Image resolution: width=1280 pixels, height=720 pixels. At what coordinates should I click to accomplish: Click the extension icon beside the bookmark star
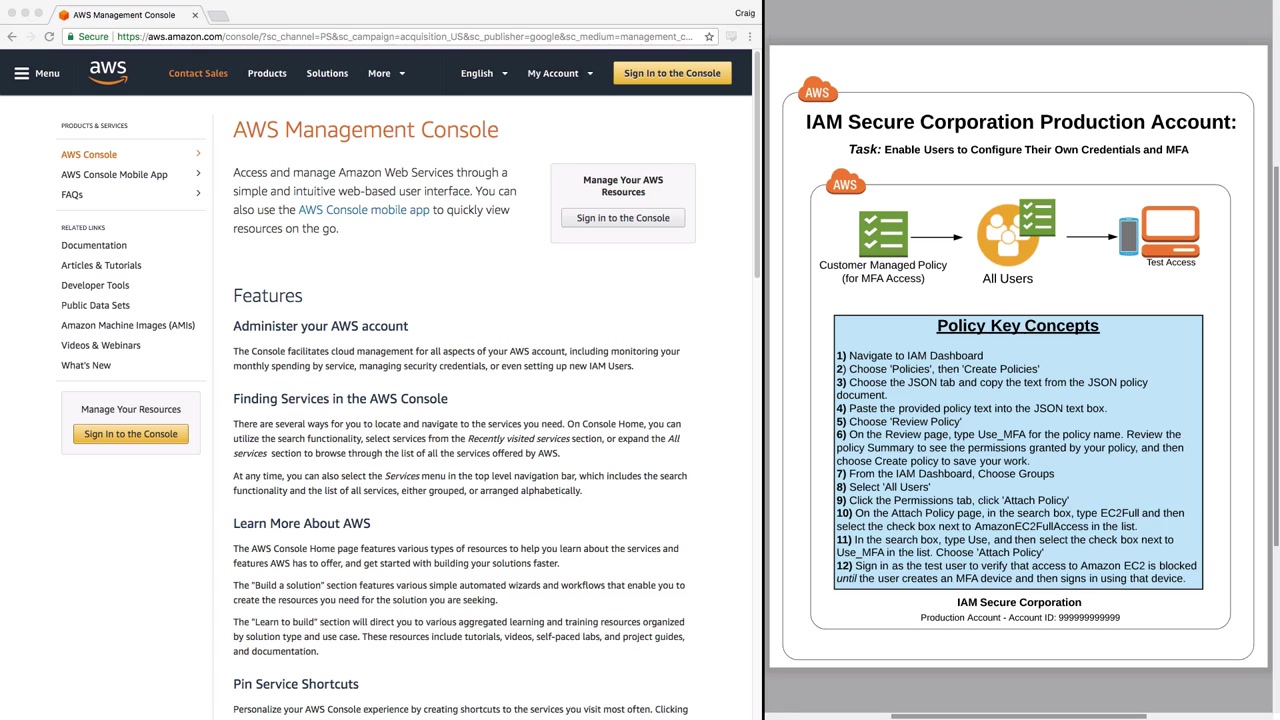tap(731, 37)
